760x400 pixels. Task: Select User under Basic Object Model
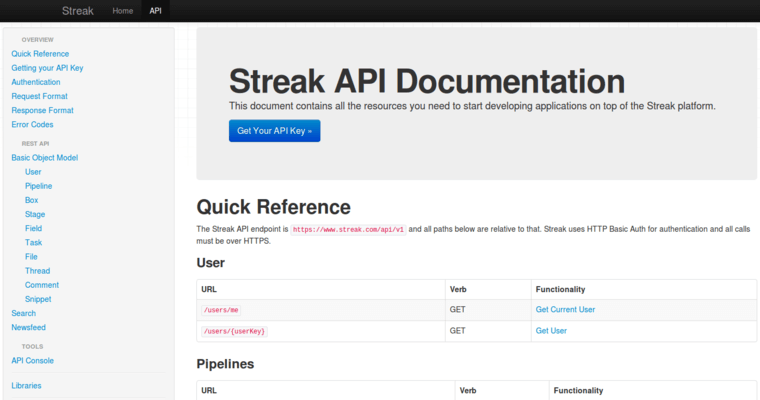[33, 172]
